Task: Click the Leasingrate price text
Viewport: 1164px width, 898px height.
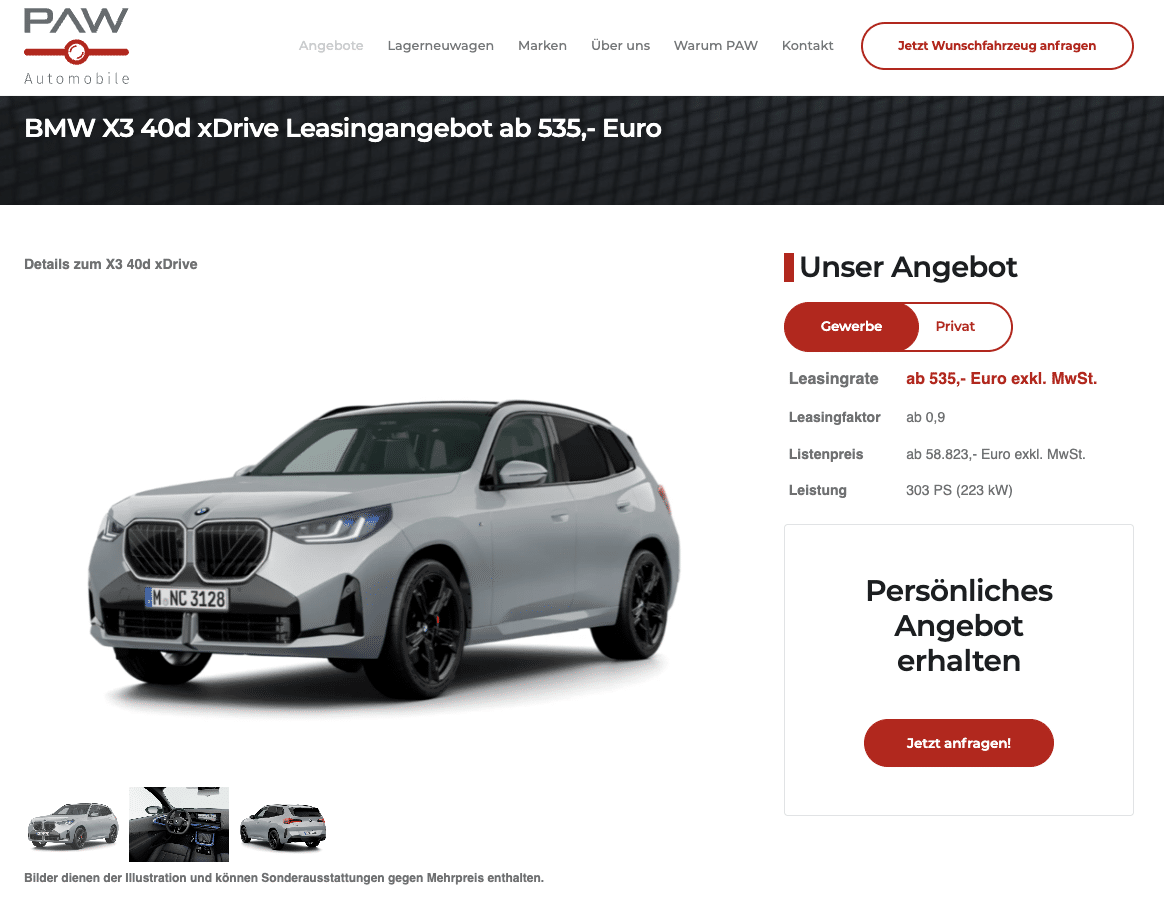Action: [1001, 378]
